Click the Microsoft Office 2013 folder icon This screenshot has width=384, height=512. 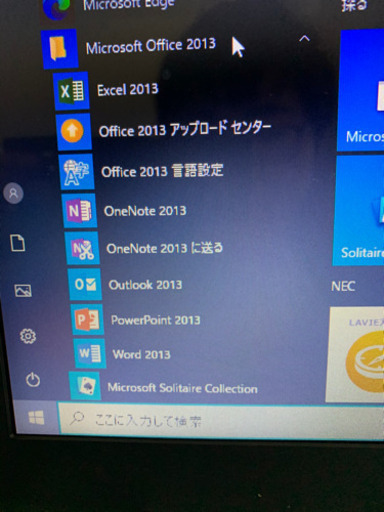59,49
